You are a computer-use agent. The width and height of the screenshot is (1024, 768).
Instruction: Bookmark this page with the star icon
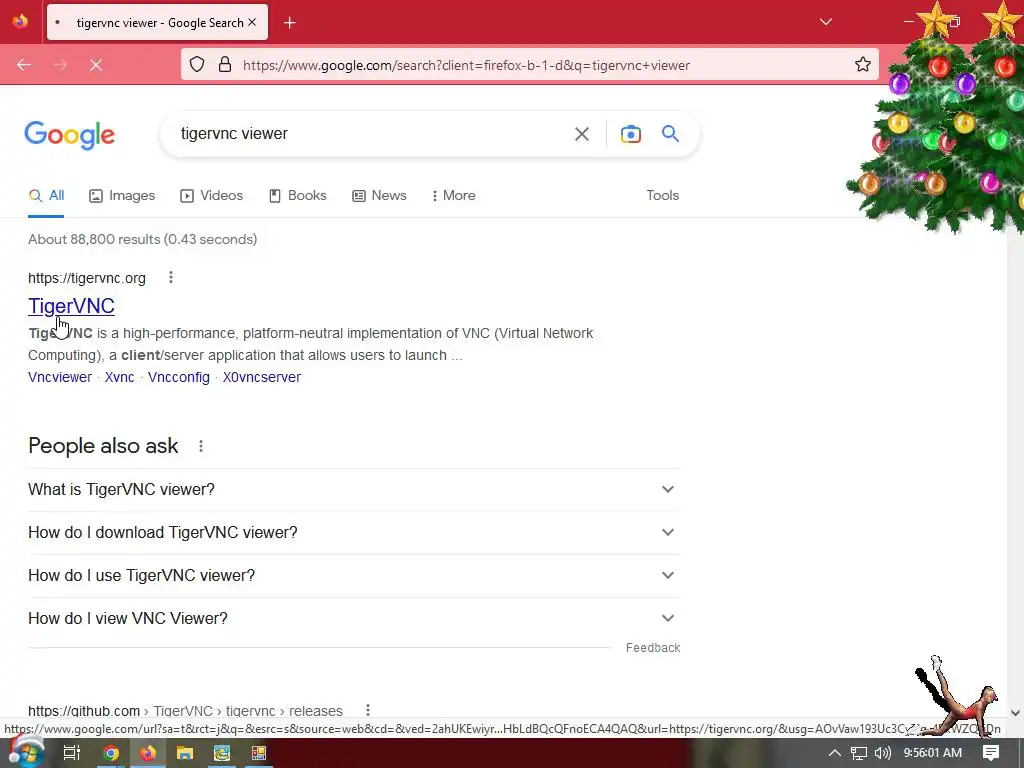click(863, 64)
